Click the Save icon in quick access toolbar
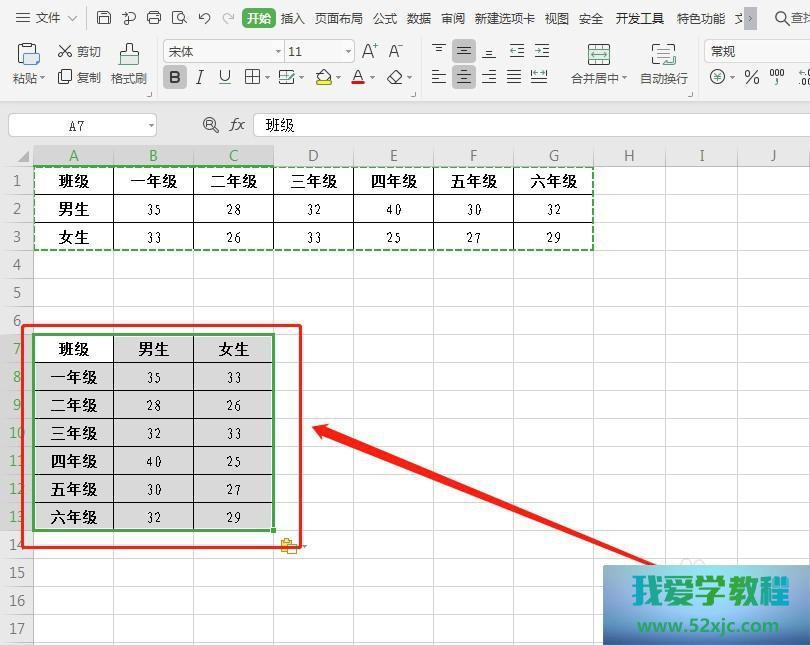 pyautogui.click(x=104, y=18)
